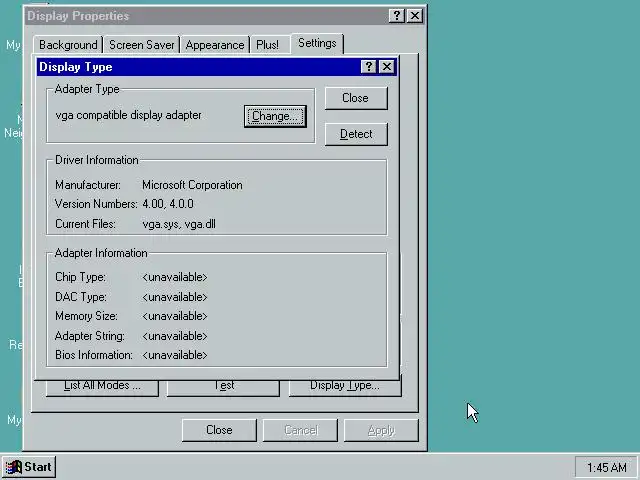Click the Display Type... button in Settings
Viewport: 640px width, 480px height.
(x=345, y=388)
